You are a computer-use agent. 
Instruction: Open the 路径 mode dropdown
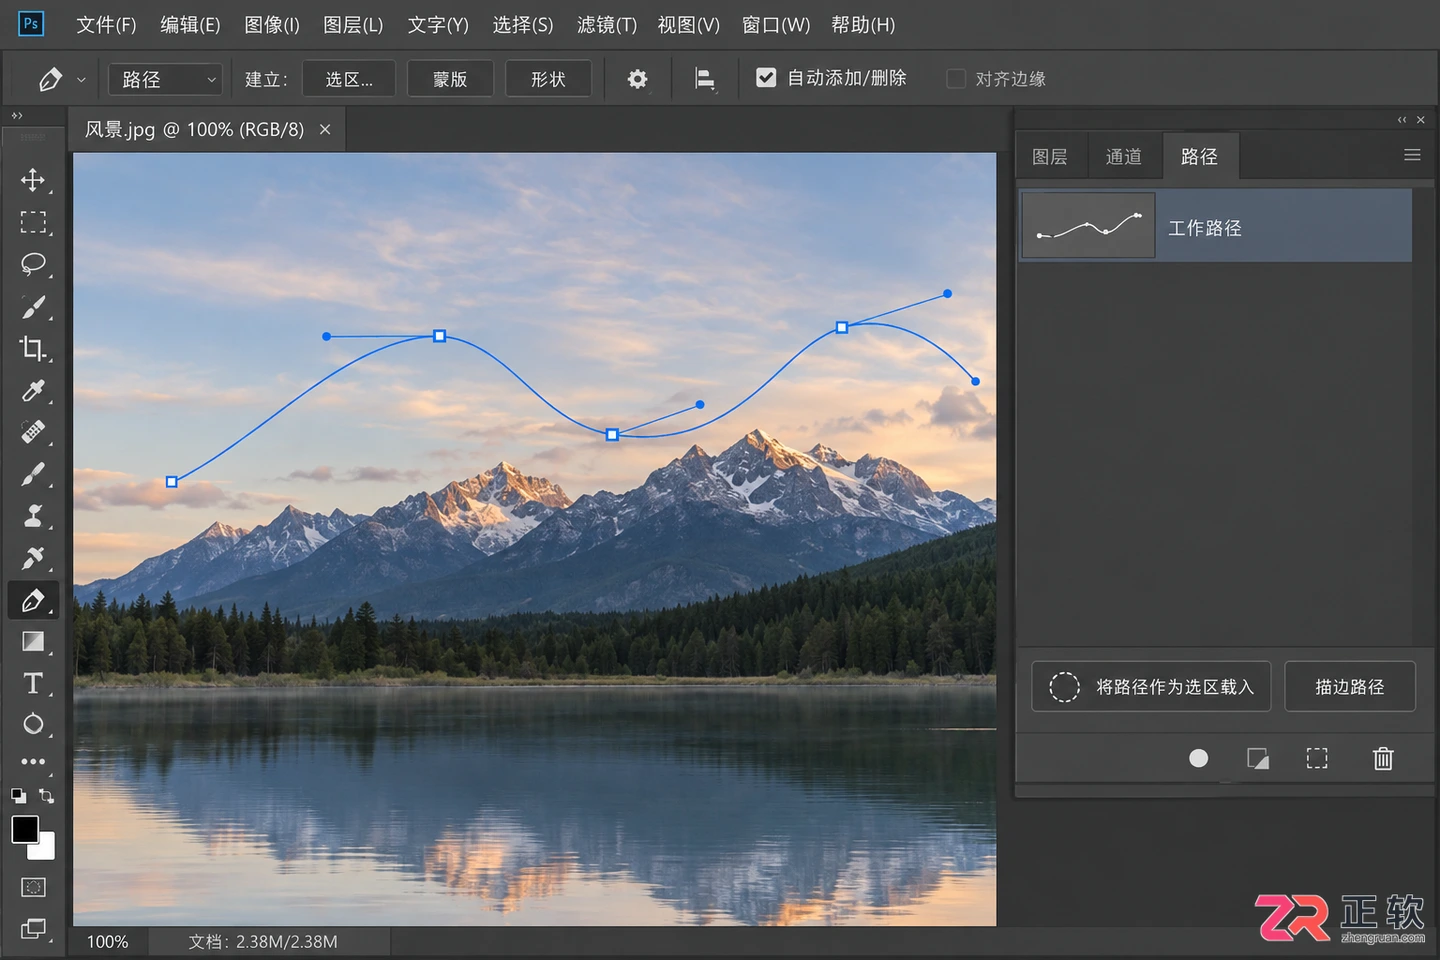pyautogui.click(x=165, y=79)
